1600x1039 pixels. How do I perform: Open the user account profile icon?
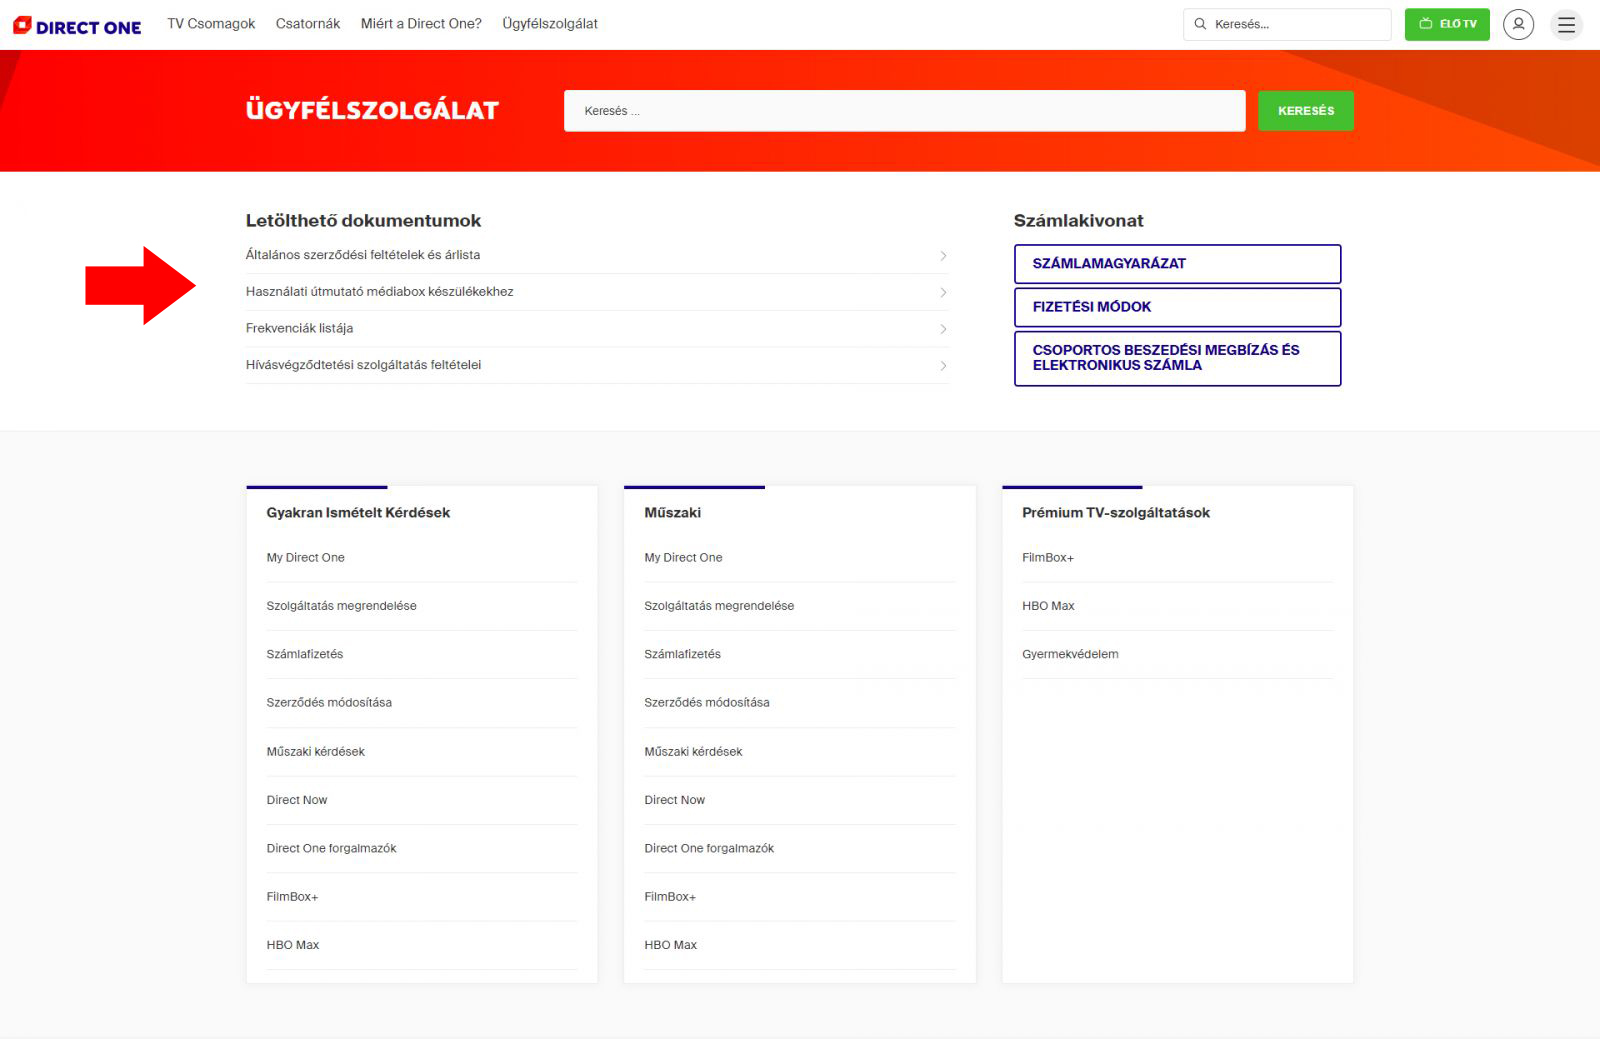tap(1518, 24)
